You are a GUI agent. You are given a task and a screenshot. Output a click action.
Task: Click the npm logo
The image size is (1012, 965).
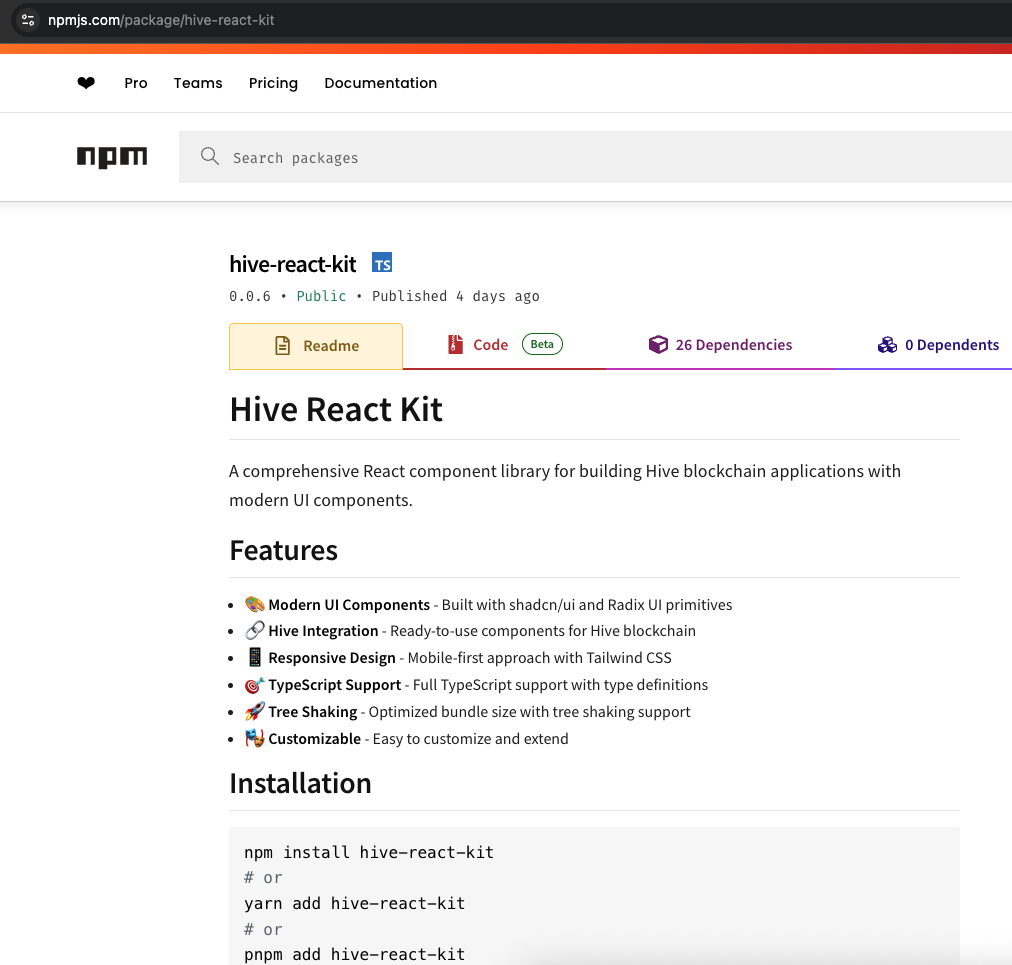tap(111, 157)
